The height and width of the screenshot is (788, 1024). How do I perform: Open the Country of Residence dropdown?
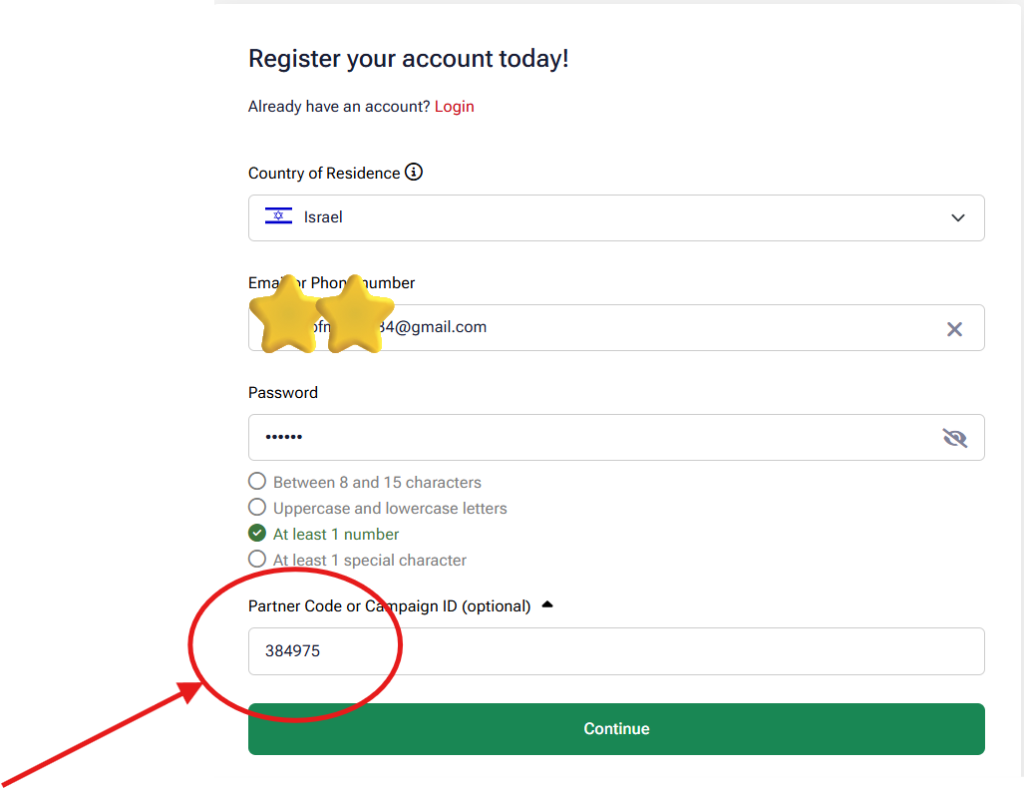tap(616, 217)
